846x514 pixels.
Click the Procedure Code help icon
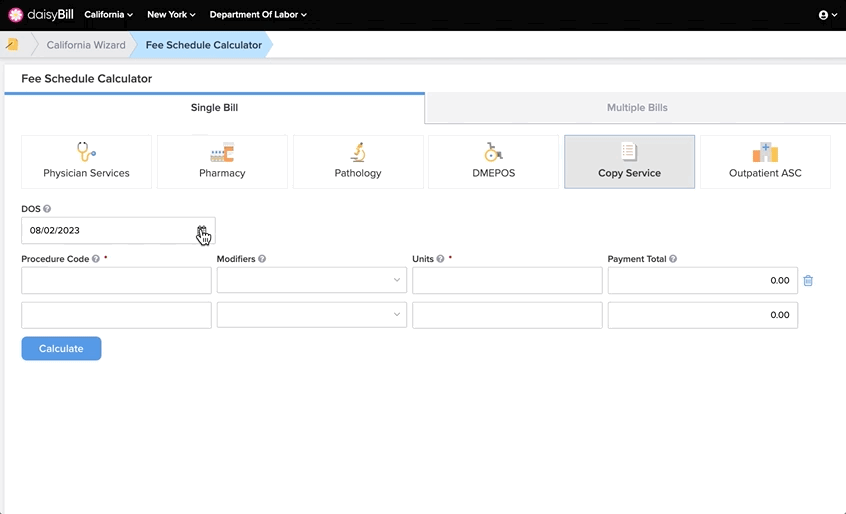pyautogui.click(x=95, y=259)
